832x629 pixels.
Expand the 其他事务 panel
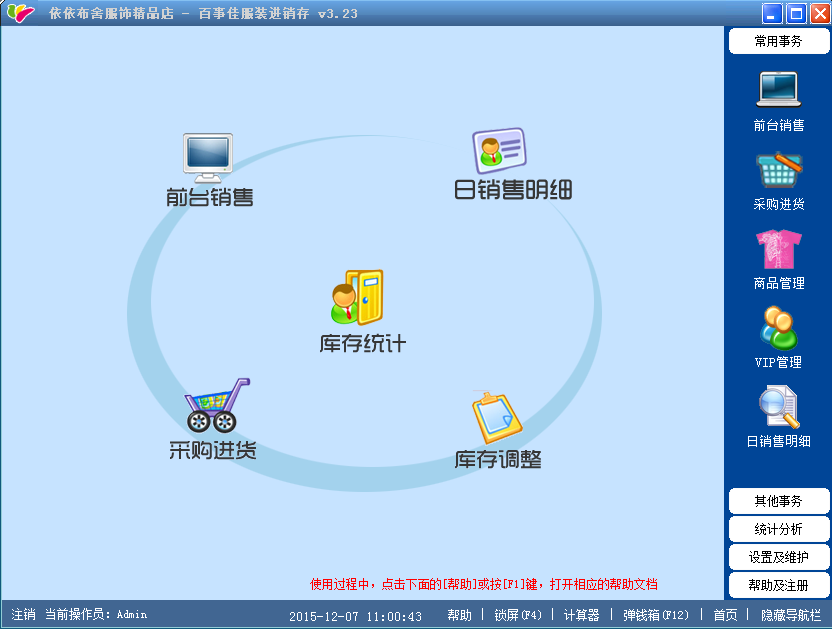pos(778,501)
